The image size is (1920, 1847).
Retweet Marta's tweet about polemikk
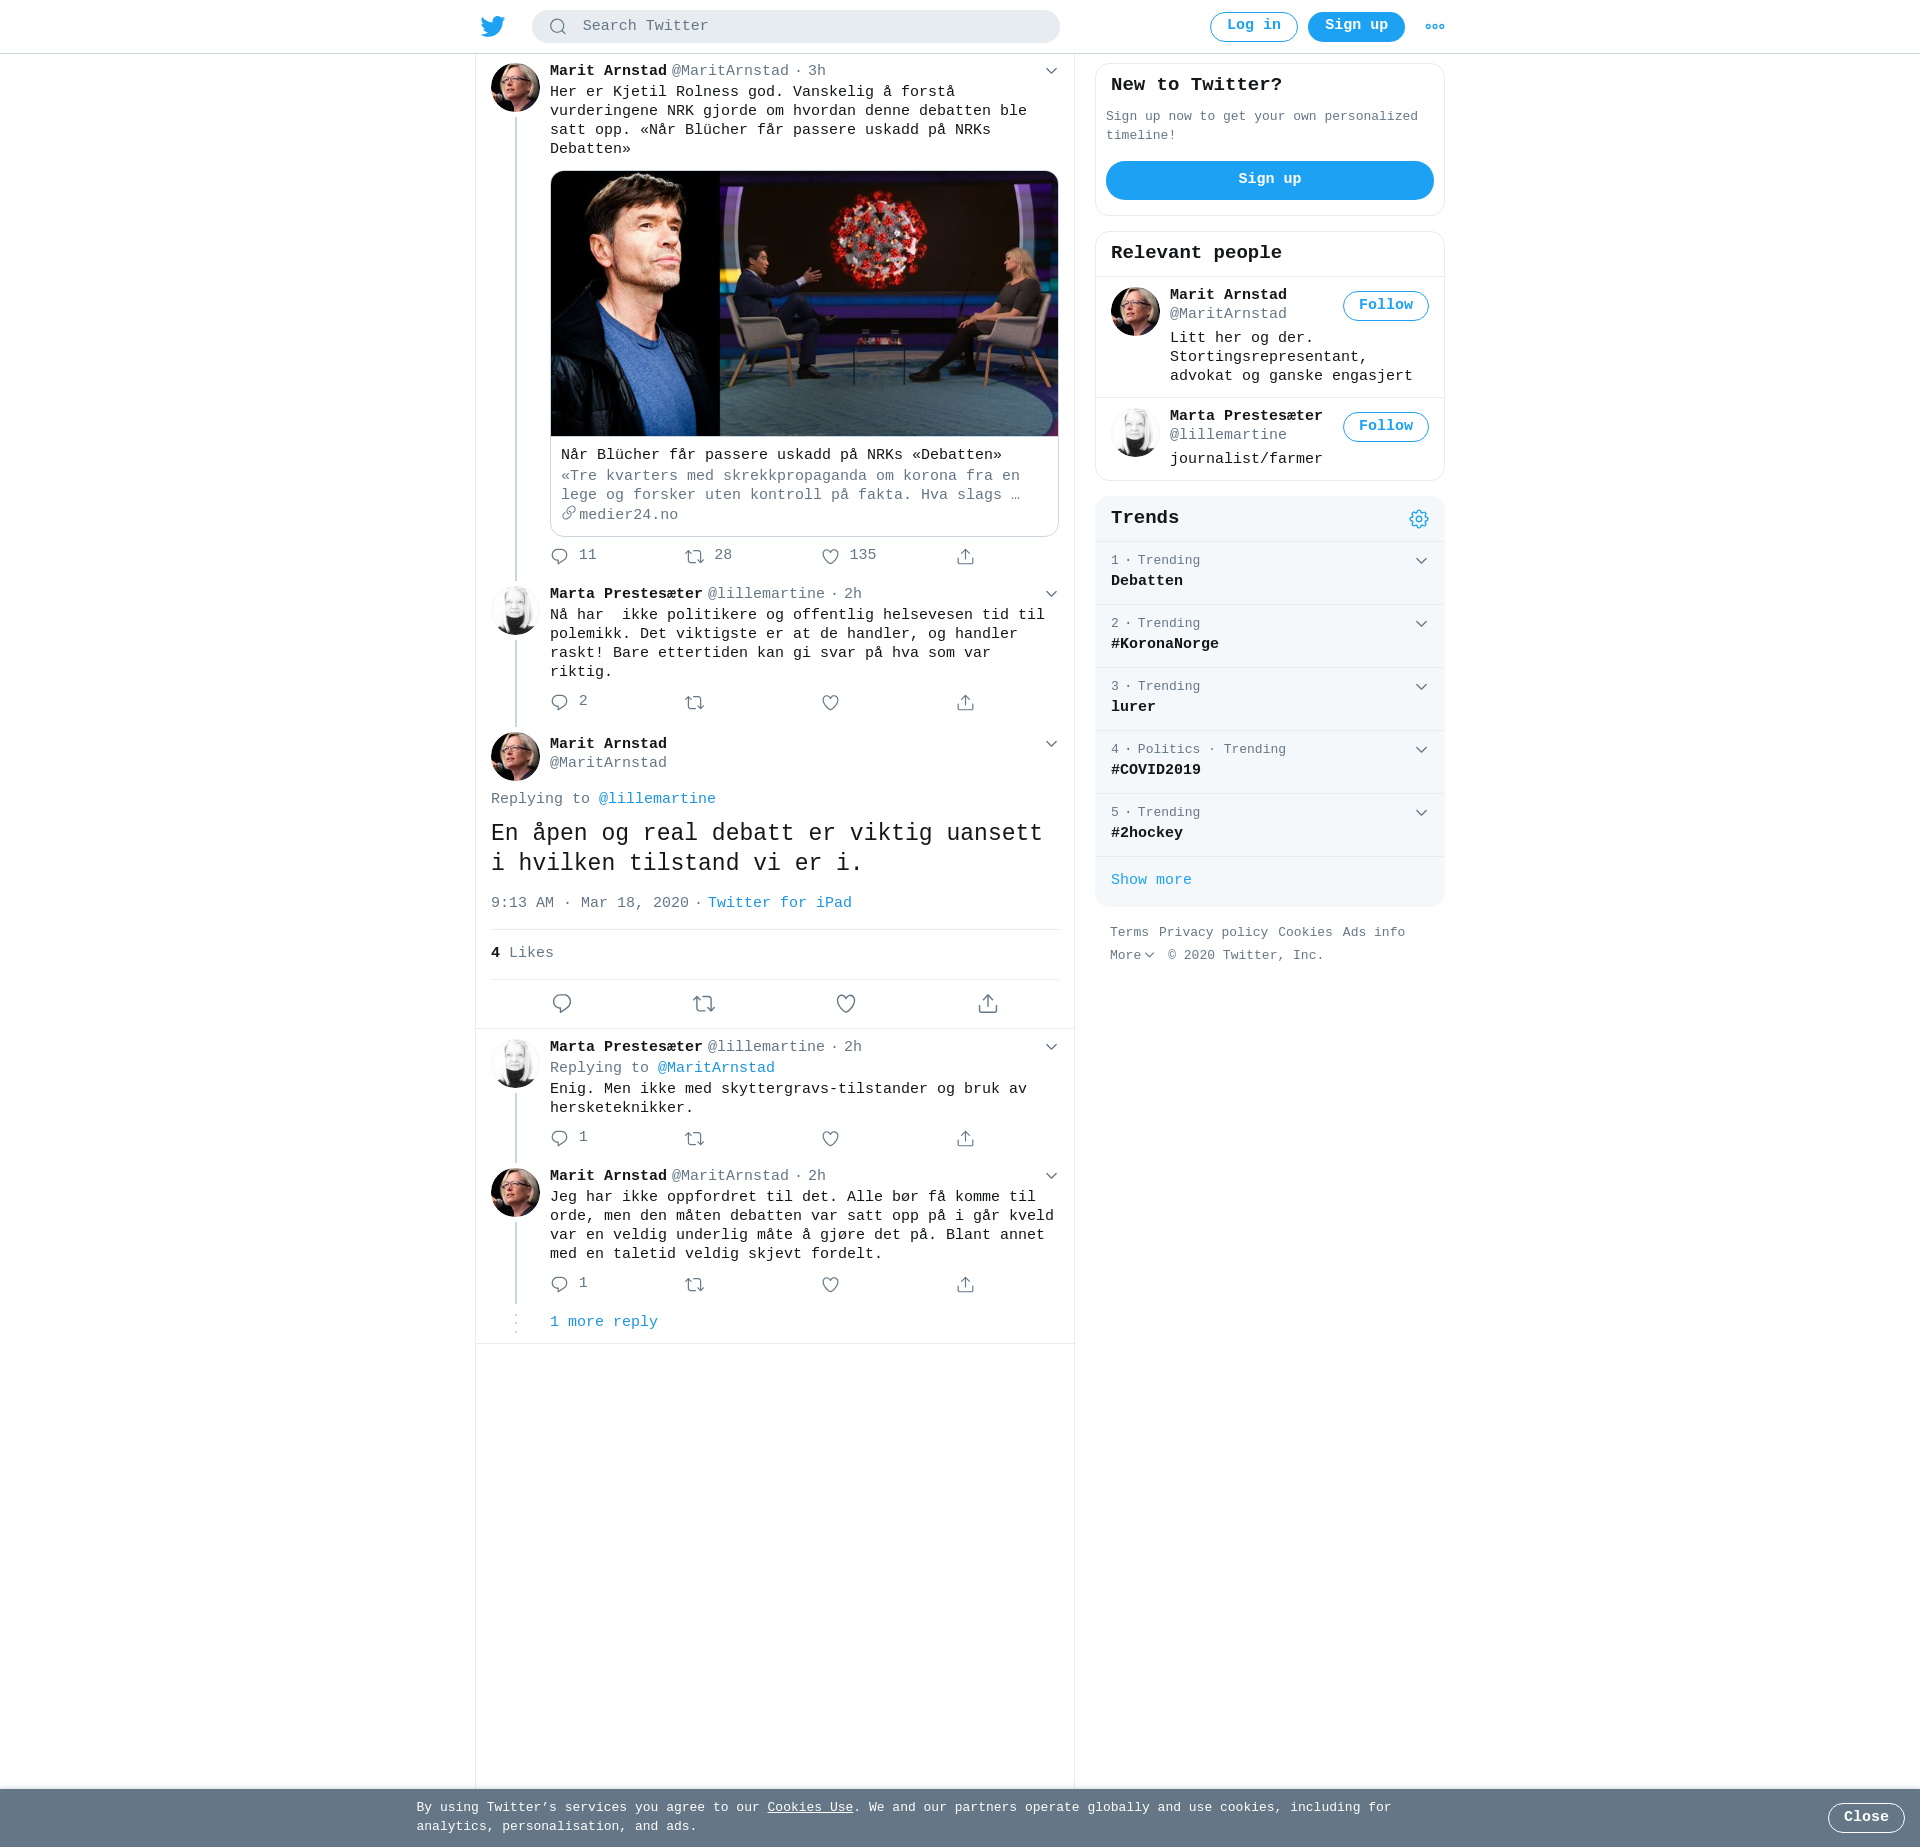pos(695,702)
